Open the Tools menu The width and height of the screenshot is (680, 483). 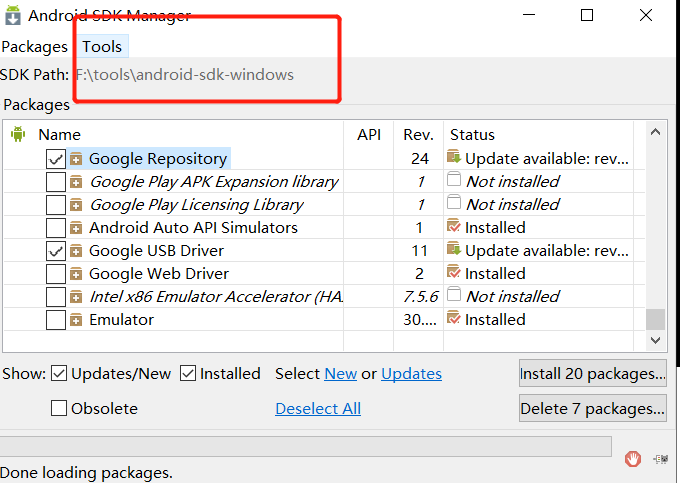(x=102, y=46)
